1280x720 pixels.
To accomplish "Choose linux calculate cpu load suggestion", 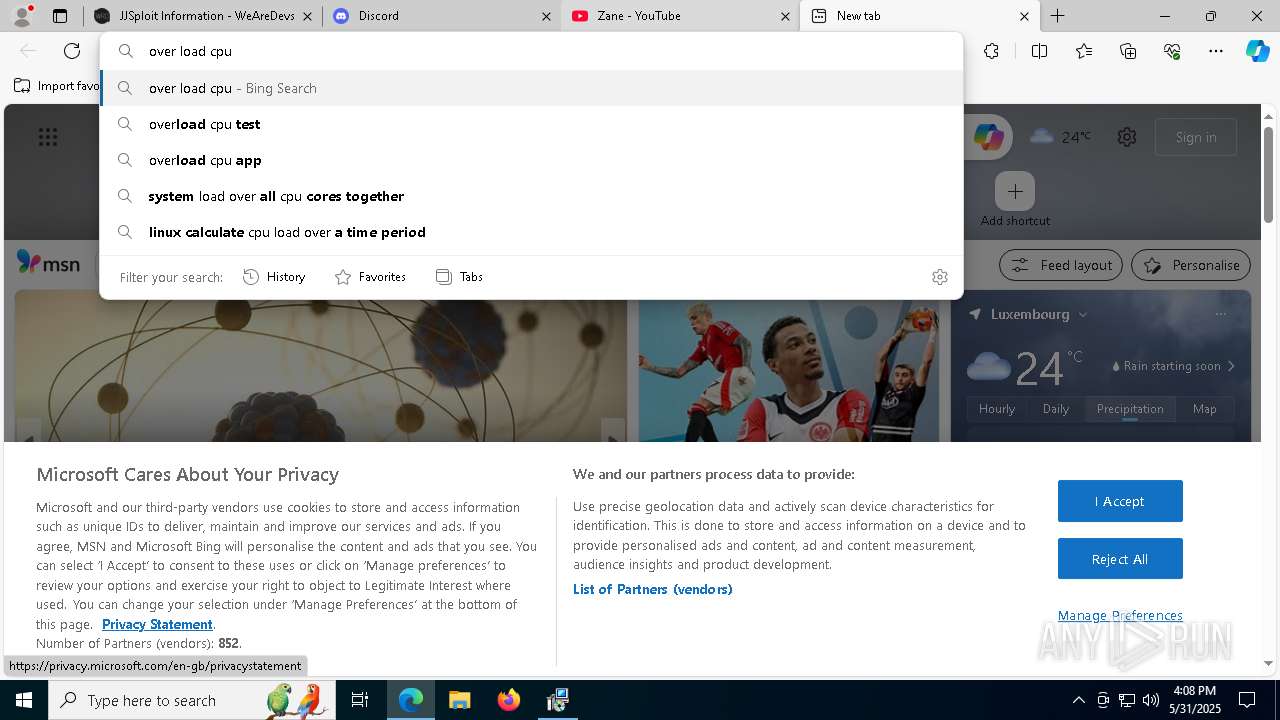I will (531, 232).
